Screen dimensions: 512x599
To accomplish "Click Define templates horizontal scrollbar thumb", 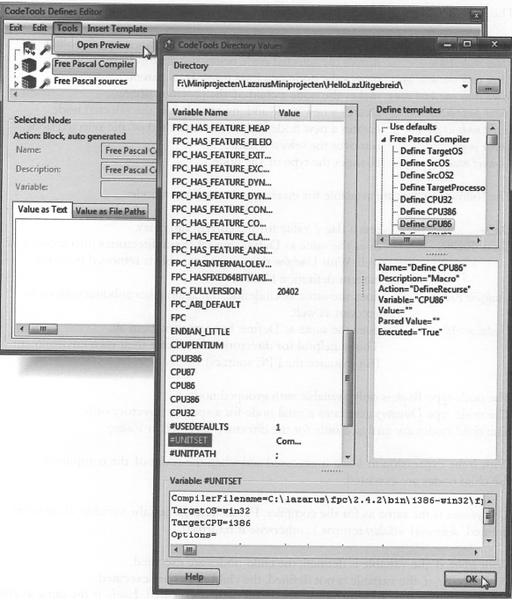I will (x=407, y=240).
